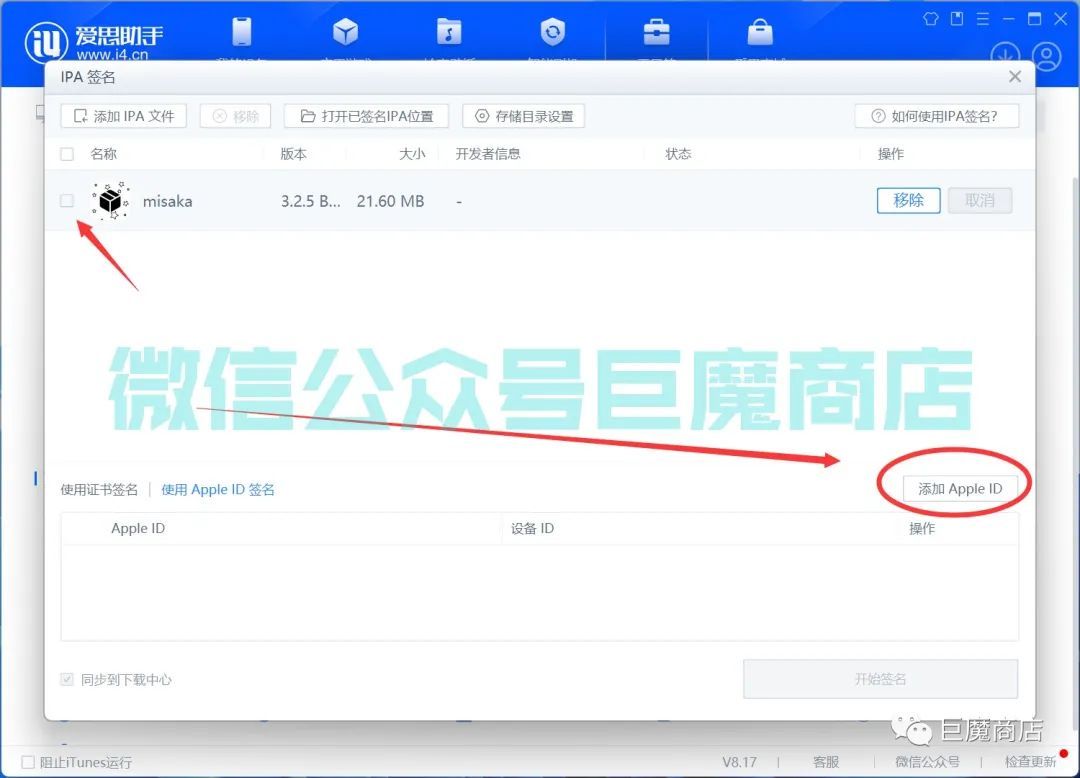This screenshot has height=778, width=1080.
Task: Click 打开已签名IPA位置 button
Action: click(366, 116)
